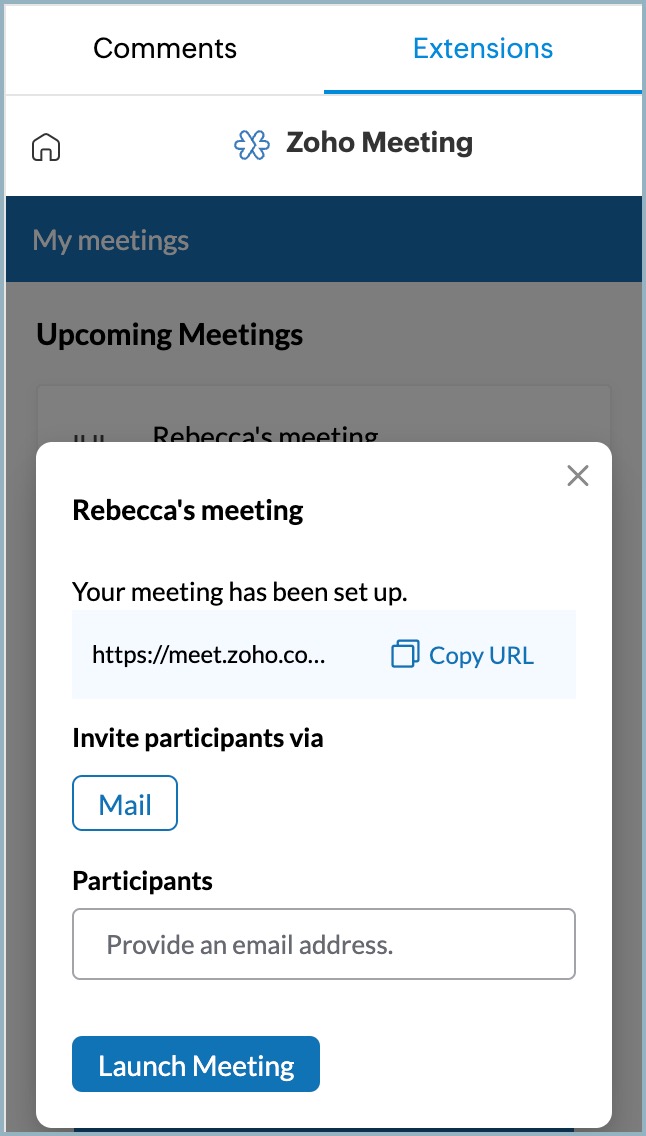Image resolution: width=646 pixels, height=1136 pixels.
Task: Switch to the Comments tab
Action: [x=165, y=48]
